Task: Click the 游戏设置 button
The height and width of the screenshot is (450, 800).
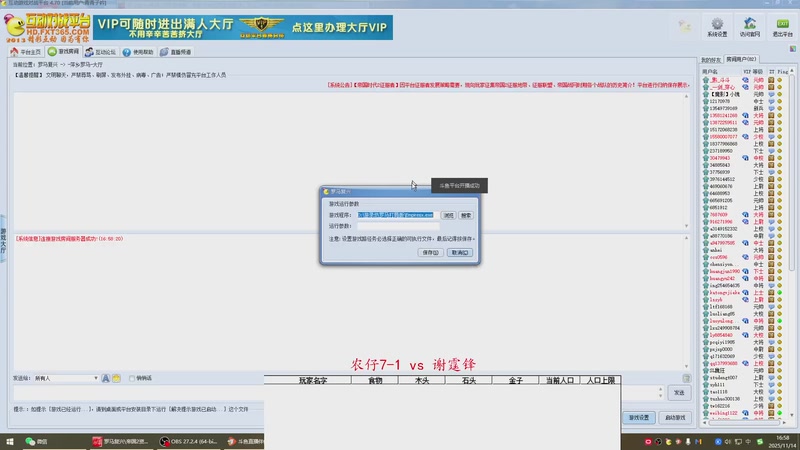Action: (639, 417)
